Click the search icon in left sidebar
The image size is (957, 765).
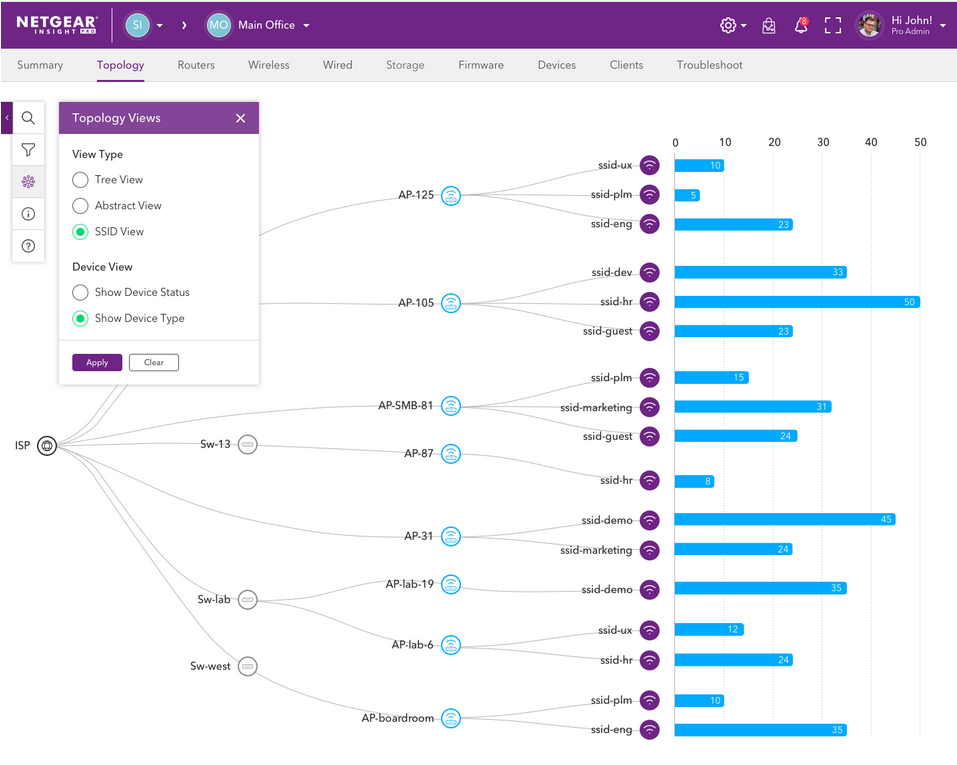(28, 118)
